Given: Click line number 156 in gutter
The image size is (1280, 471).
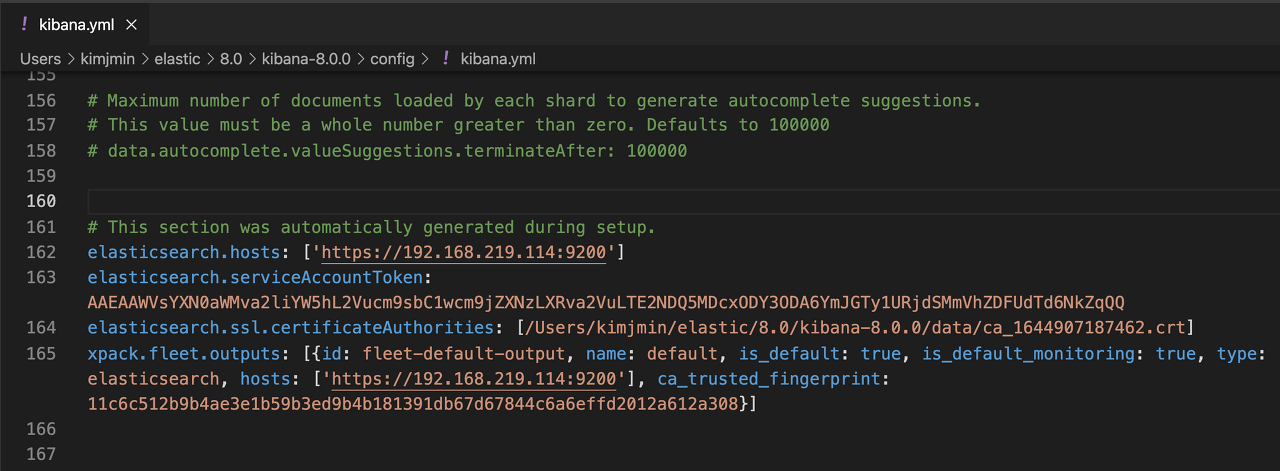Looking at the screenshot, I should tap(41, 101).
